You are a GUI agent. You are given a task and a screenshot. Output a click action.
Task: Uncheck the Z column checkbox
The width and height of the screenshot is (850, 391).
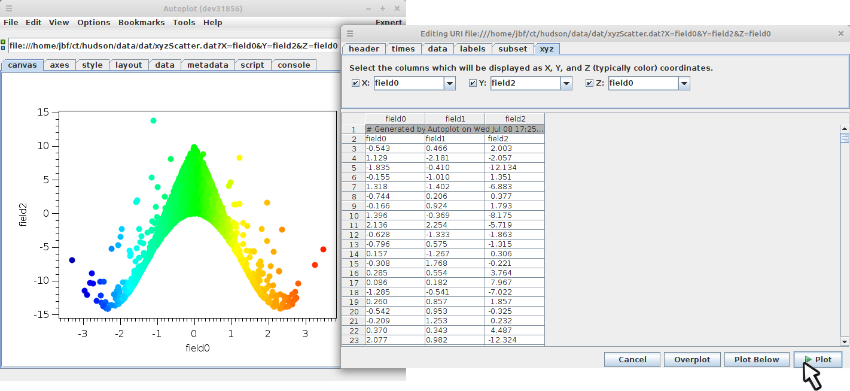tap(590, 84)
